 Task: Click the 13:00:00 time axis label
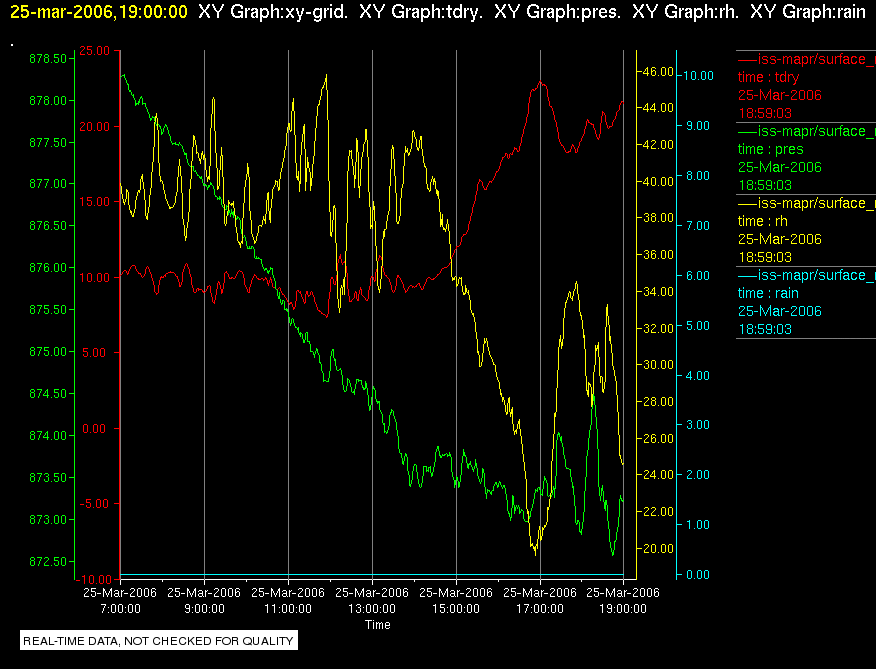coord(372,609)
